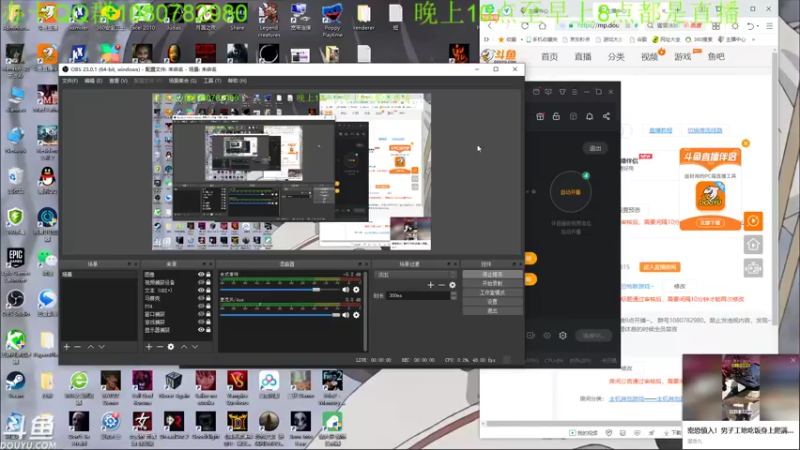Screen dimensions: 800x450
Task: Toggle visibility of 显示器捕获 source
Action: 201,330
